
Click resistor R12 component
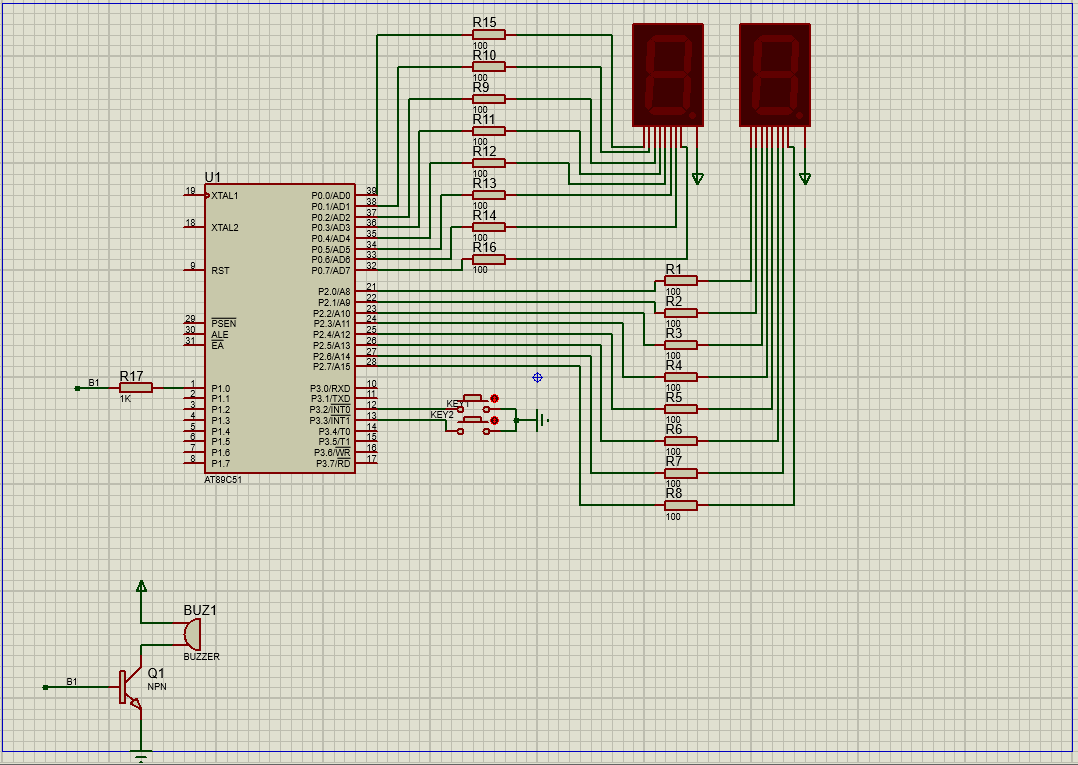[489, 163]
